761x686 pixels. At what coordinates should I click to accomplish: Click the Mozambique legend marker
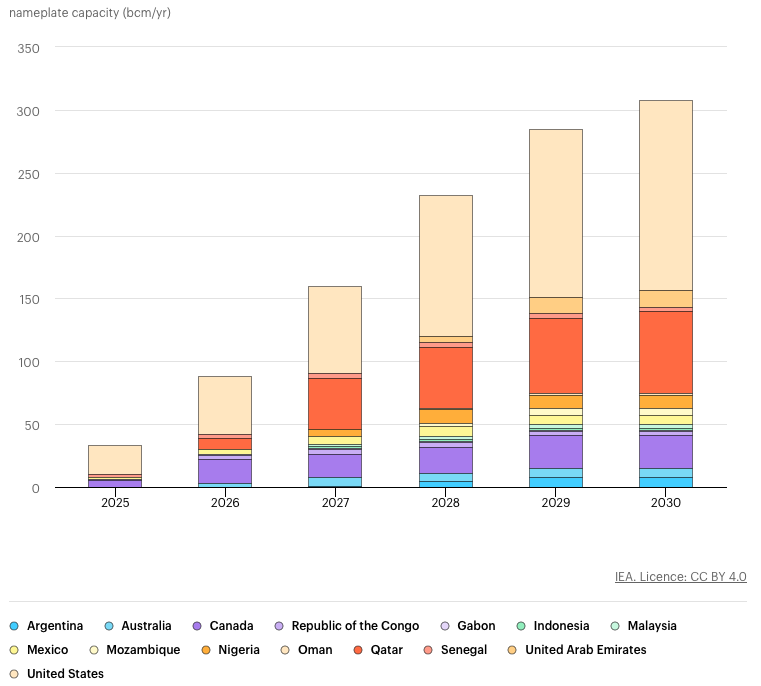(x=94, y=650)
